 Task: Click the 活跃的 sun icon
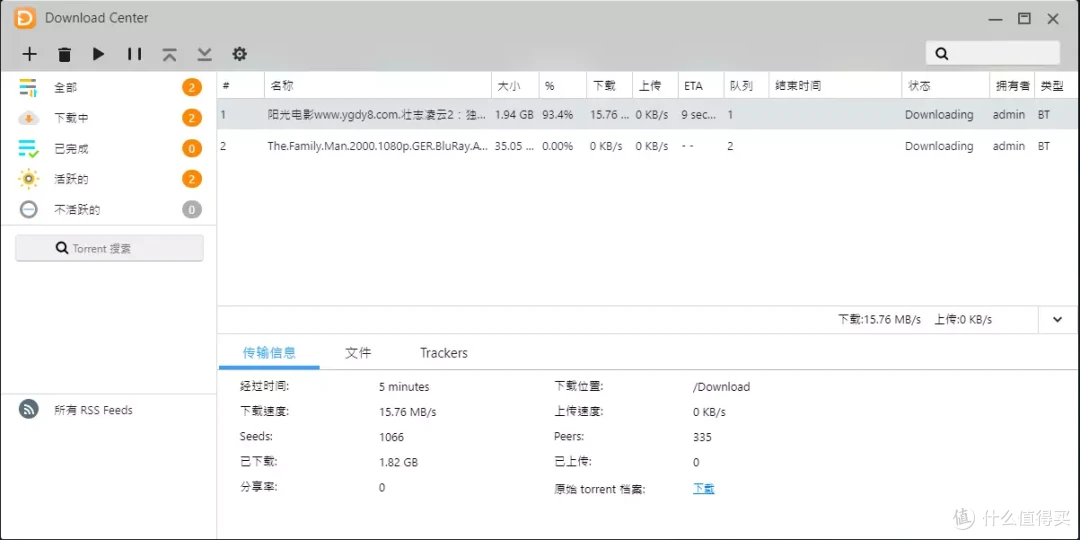coord(28,179)
